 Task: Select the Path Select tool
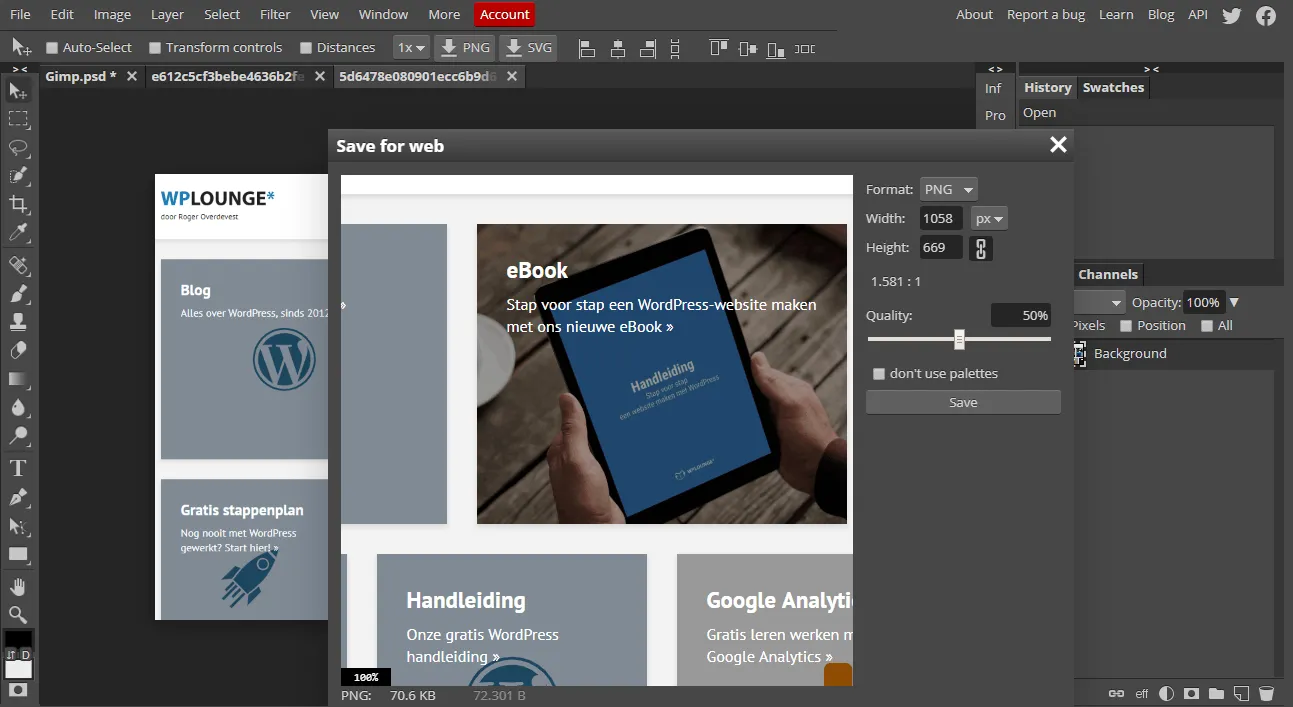(x=18, y=525)
